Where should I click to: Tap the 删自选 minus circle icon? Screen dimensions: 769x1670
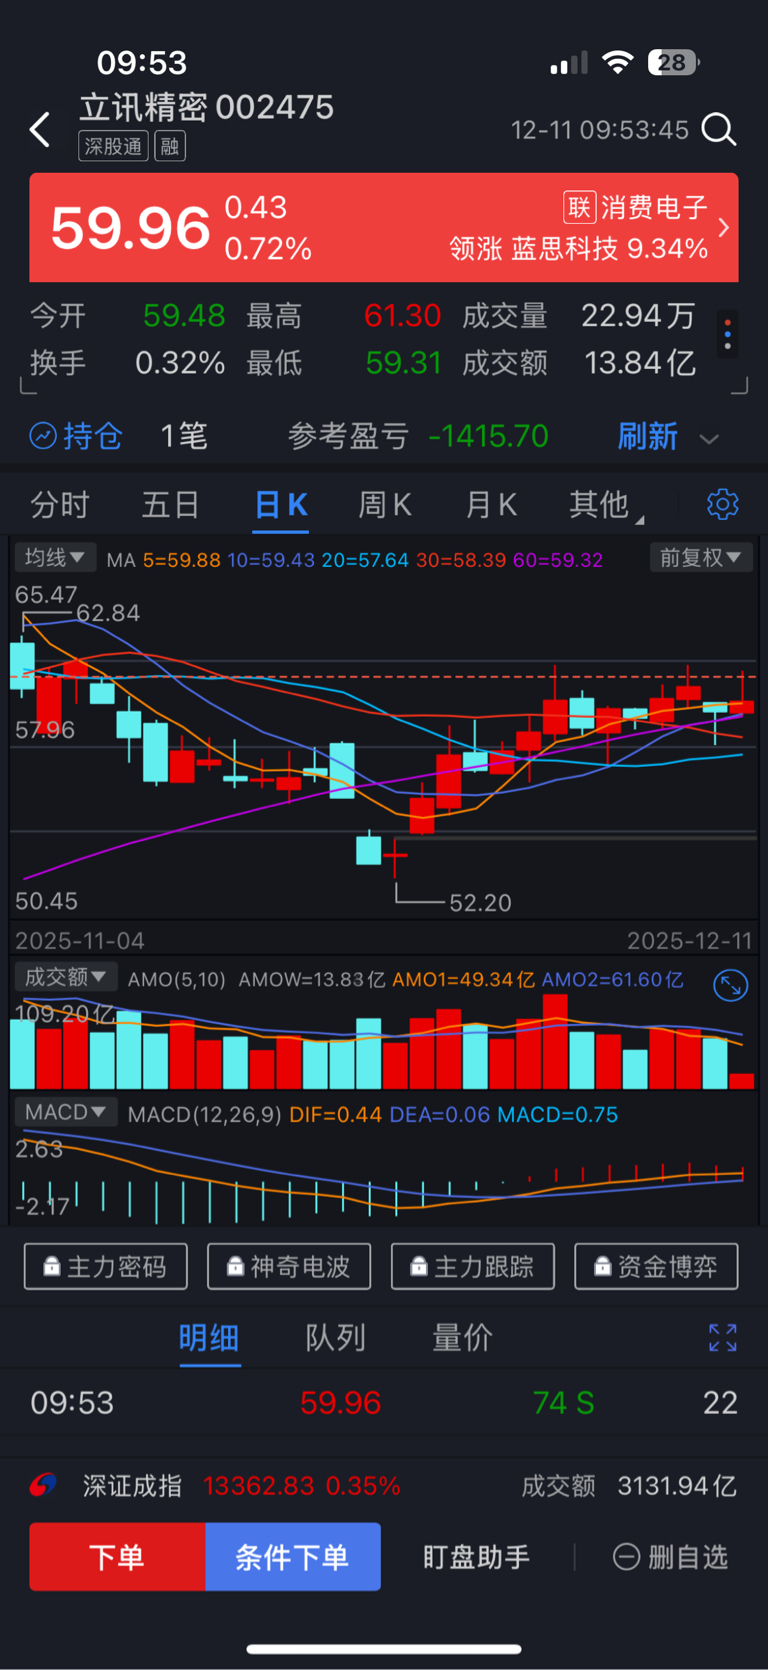click(x=626, y=1557)
